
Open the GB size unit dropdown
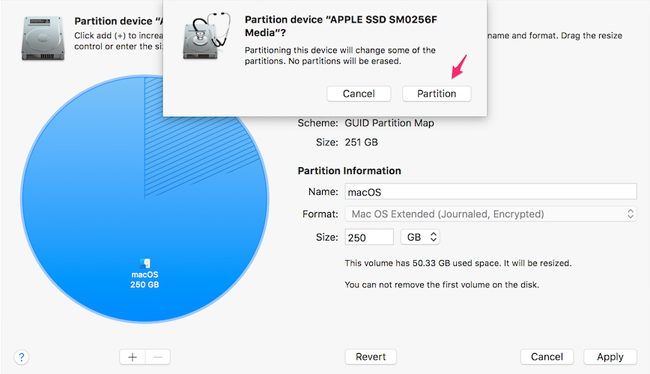point(420,237)
